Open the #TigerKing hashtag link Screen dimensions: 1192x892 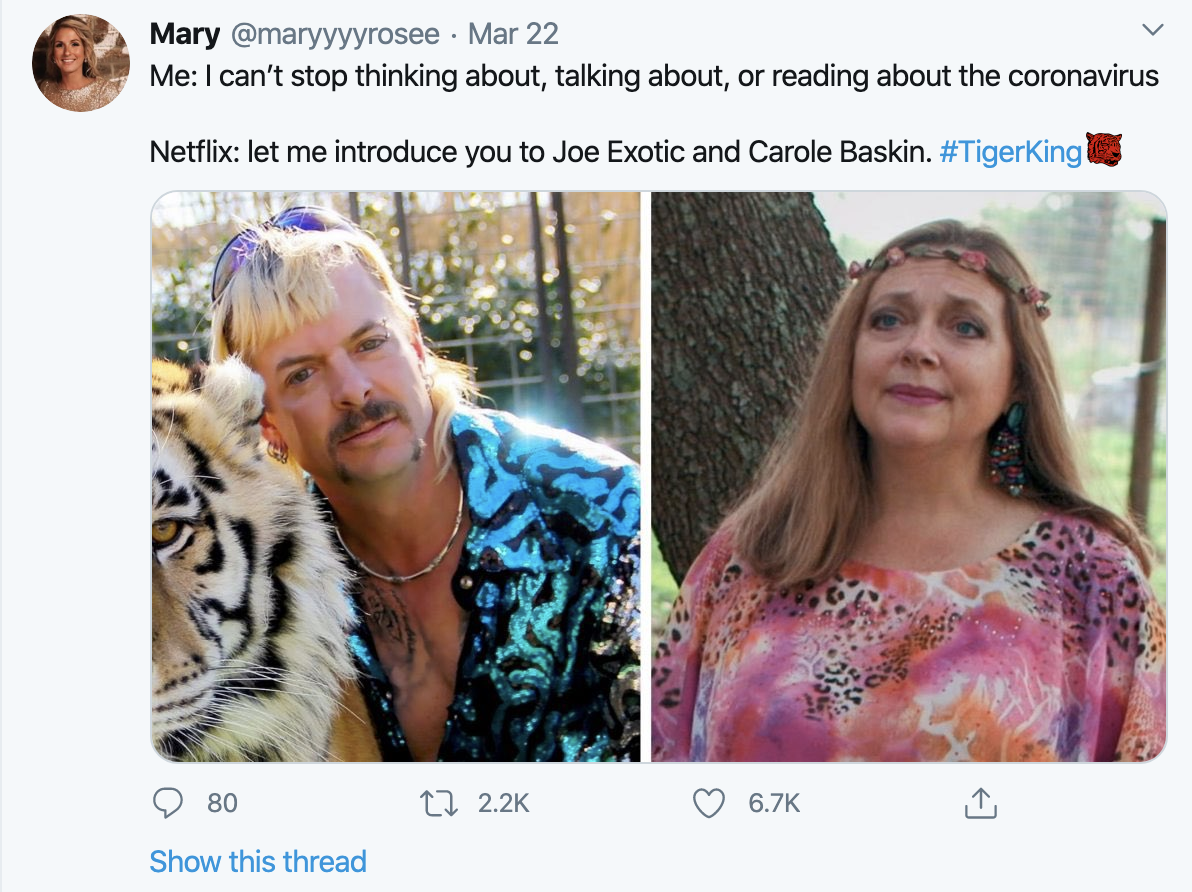pyautogui.click(x=1011, y=152)
